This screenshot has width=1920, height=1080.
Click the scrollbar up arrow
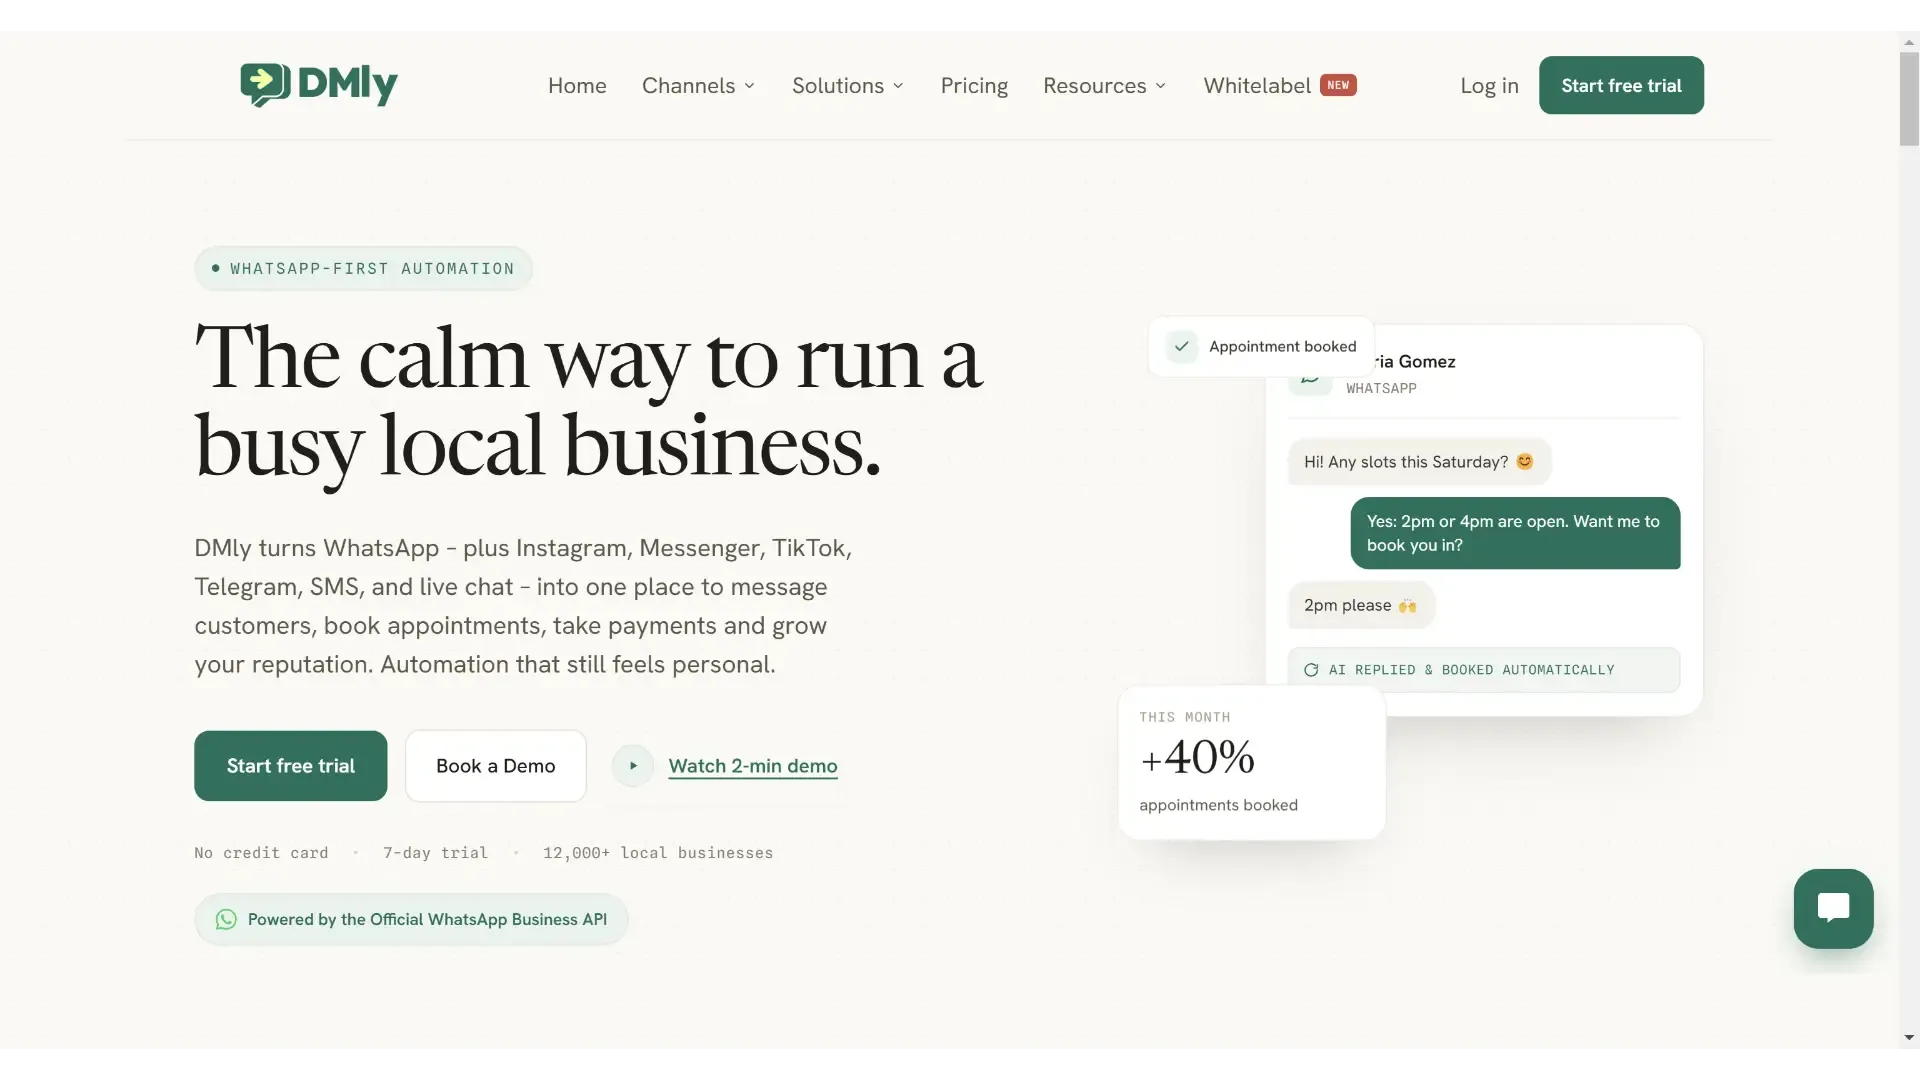point(1909,42)
